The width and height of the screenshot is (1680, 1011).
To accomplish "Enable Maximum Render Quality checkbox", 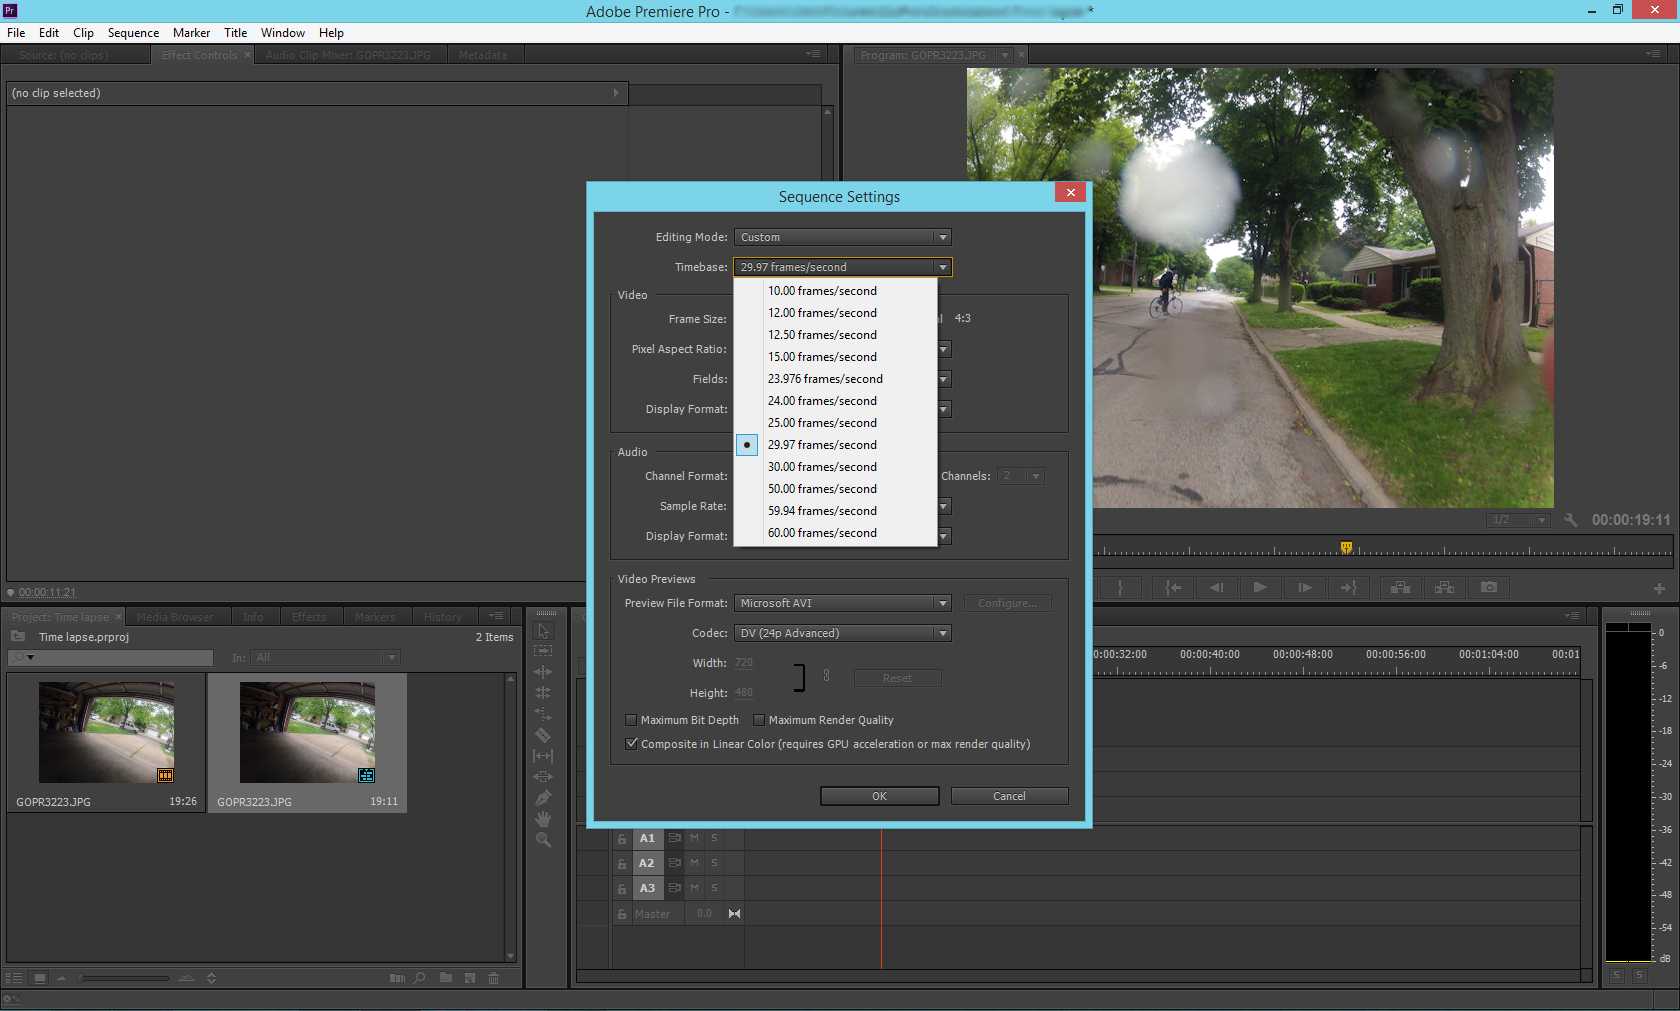I will point(759,720).
